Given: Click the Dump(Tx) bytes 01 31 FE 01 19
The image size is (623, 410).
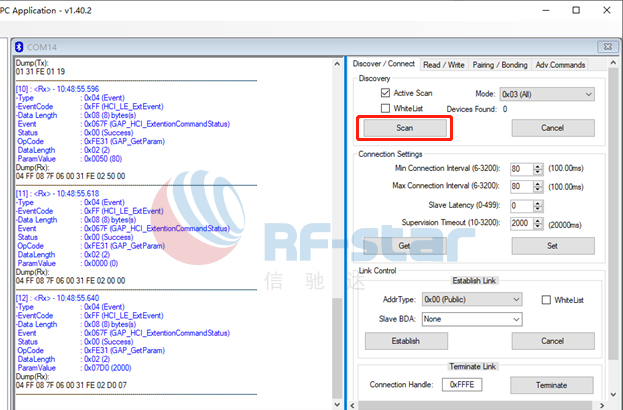Looking at the screenshot, I should pos(40,72).
